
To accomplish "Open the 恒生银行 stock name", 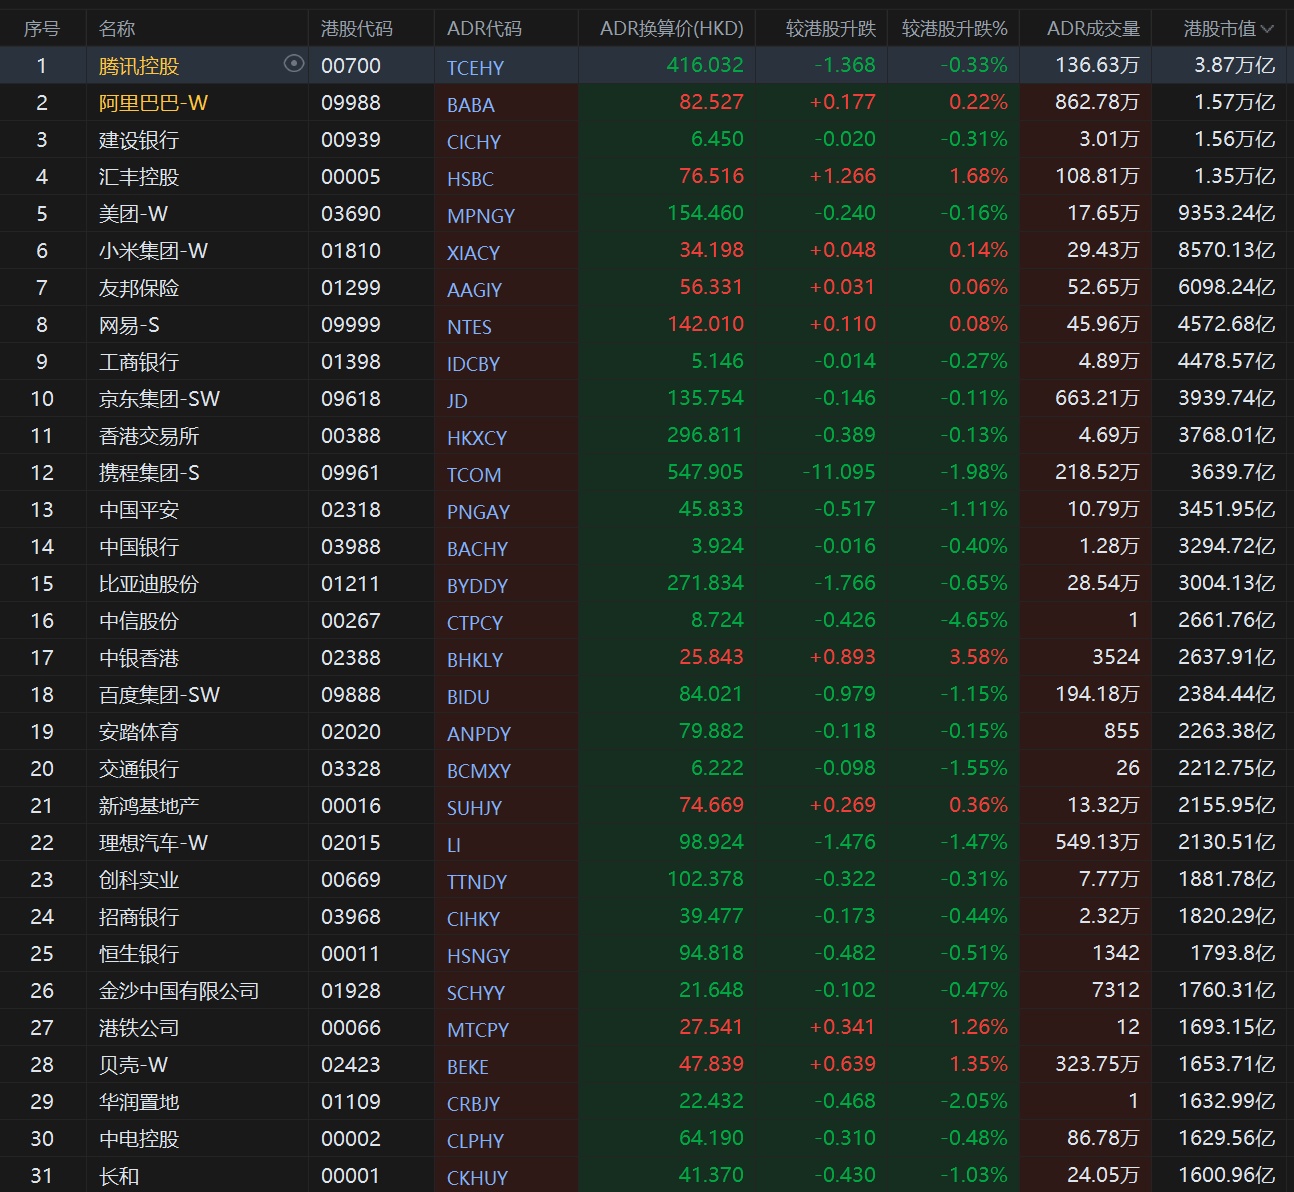I will pyautogui.click(x=139, y=954).
